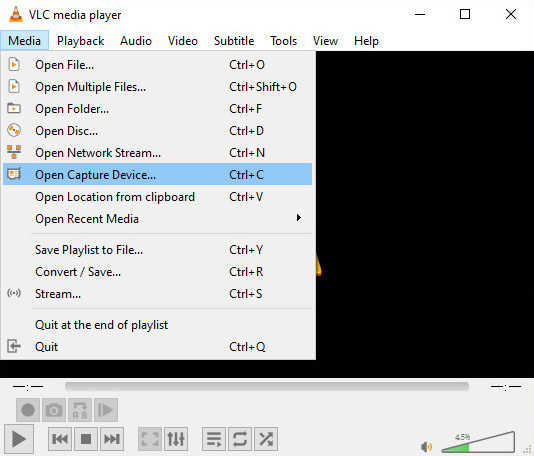
Task: Skip to next media track
Action: point(112,439)
